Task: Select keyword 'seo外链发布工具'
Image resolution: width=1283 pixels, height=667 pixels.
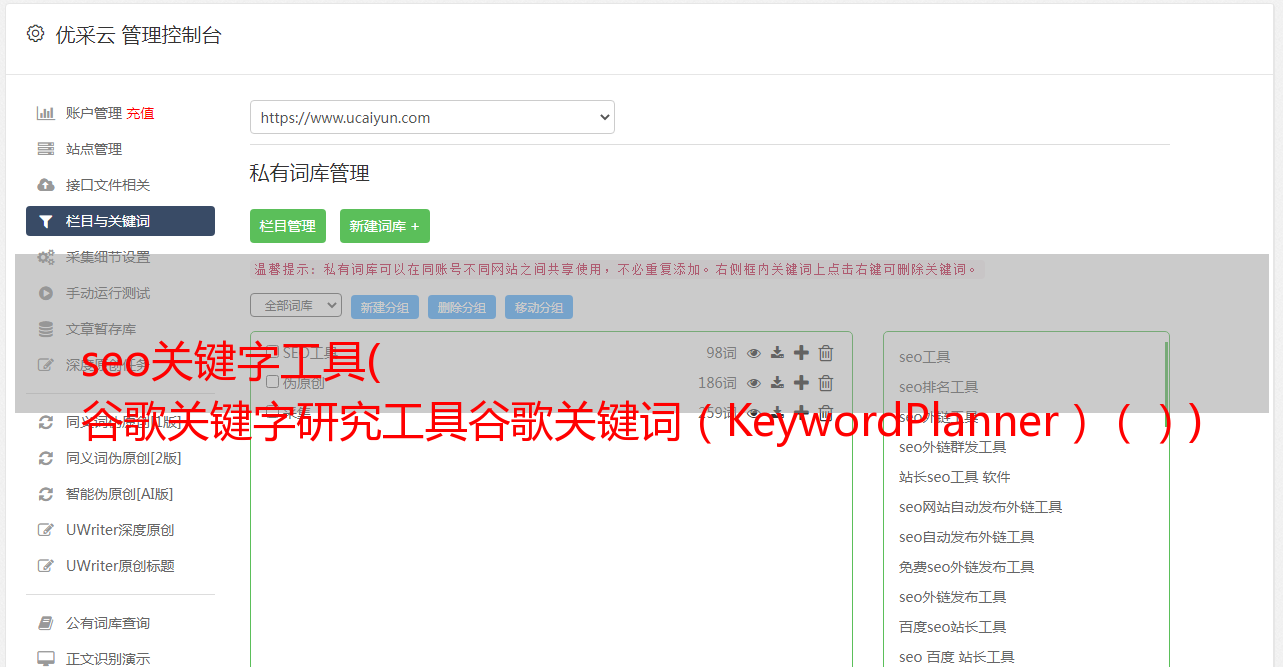Action: pyautogui.click(x=953, y=597)
